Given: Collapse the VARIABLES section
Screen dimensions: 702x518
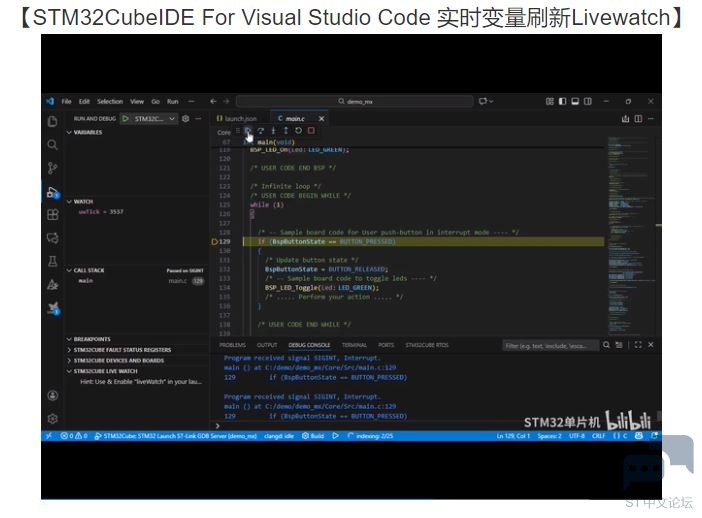Looking at the screenshot, I should click(88, 132).
